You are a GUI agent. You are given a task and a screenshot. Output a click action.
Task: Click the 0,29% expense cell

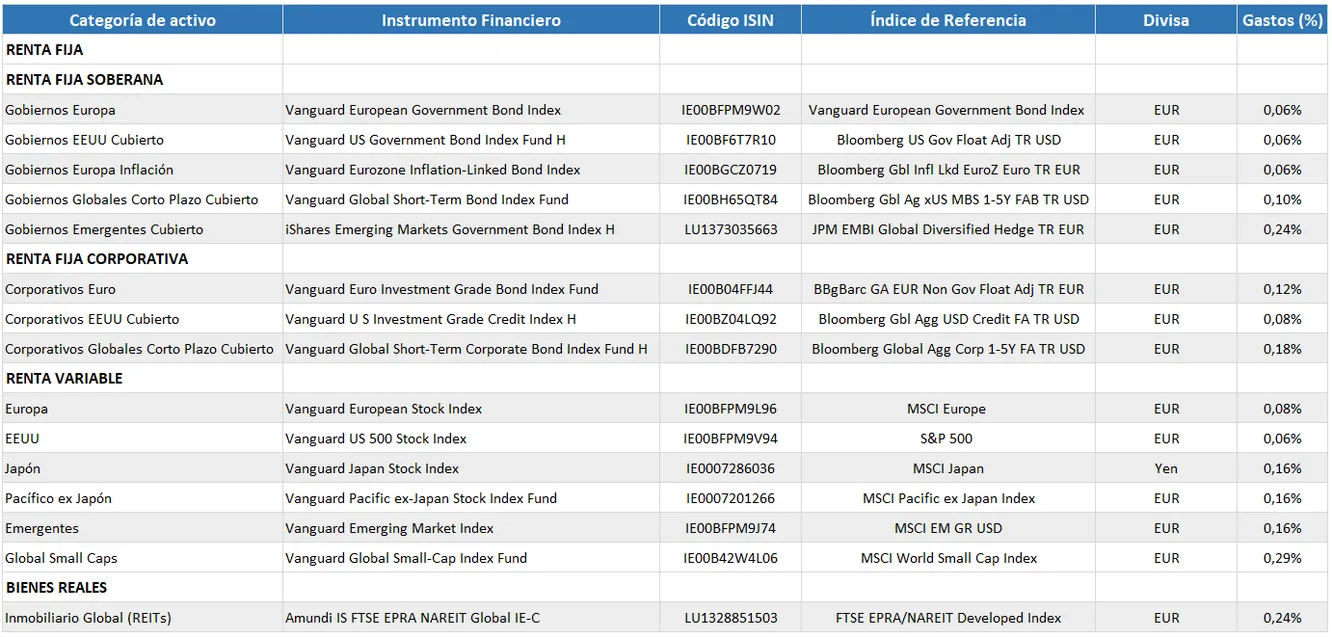[1282, 558]
